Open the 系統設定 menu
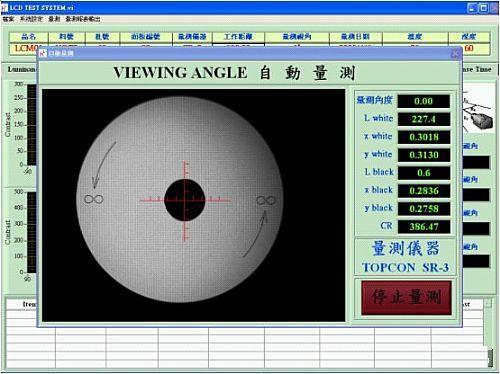 pyautogui.click(x=31, y=19)
